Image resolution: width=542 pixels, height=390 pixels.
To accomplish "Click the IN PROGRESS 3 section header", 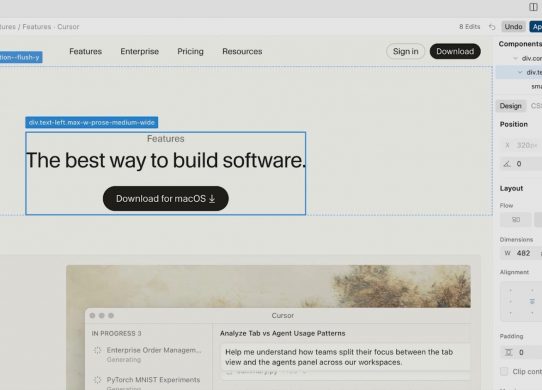I will pyautogui.click(x=116, y=333).
